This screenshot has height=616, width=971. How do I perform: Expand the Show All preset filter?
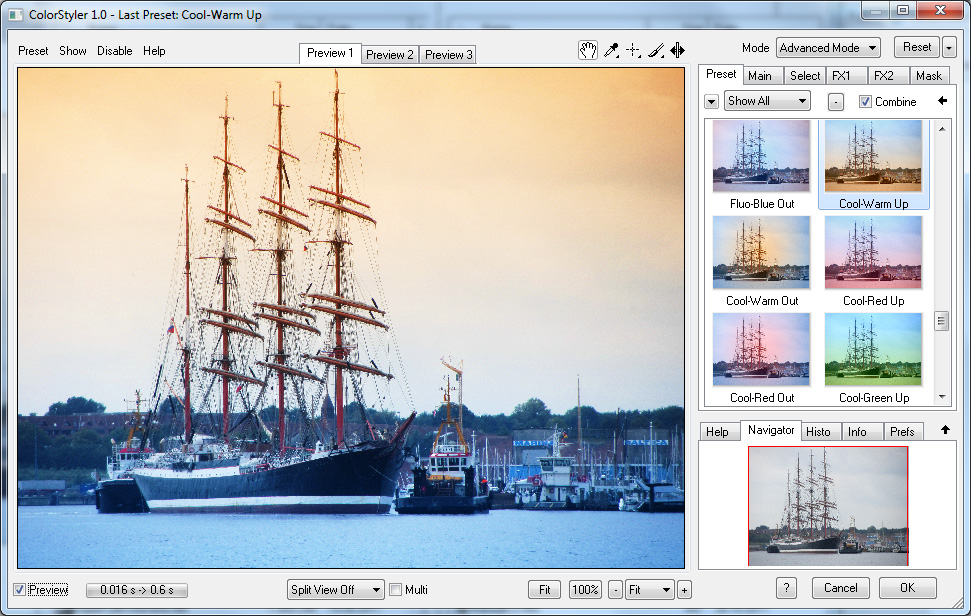pyautogui.click(x=767, y=101)
